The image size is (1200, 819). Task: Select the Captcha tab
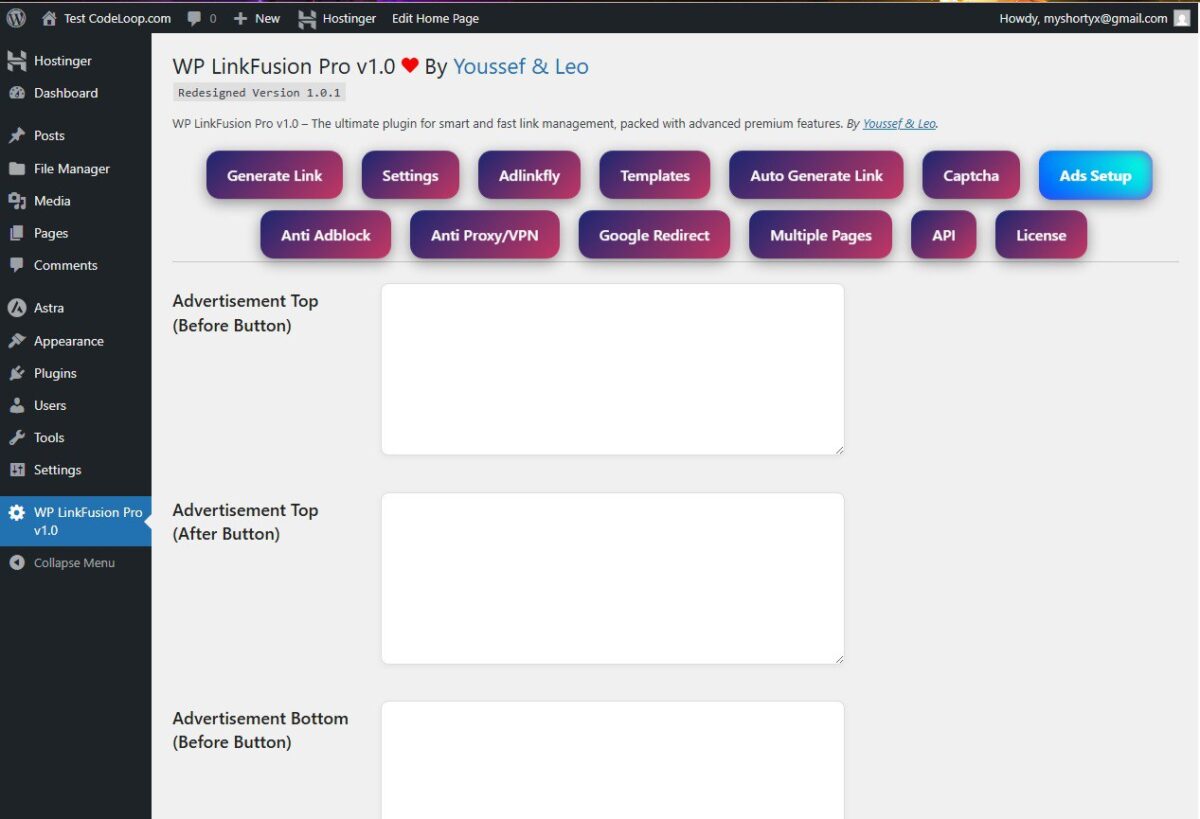(x=971, y=176)
